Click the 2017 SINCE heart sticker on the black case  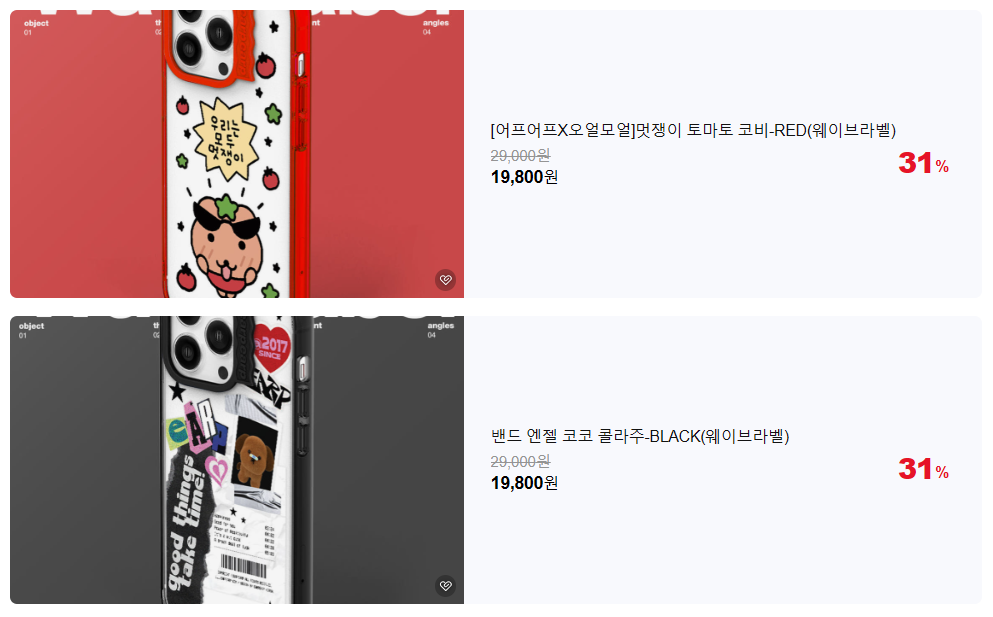coord(272,347)
